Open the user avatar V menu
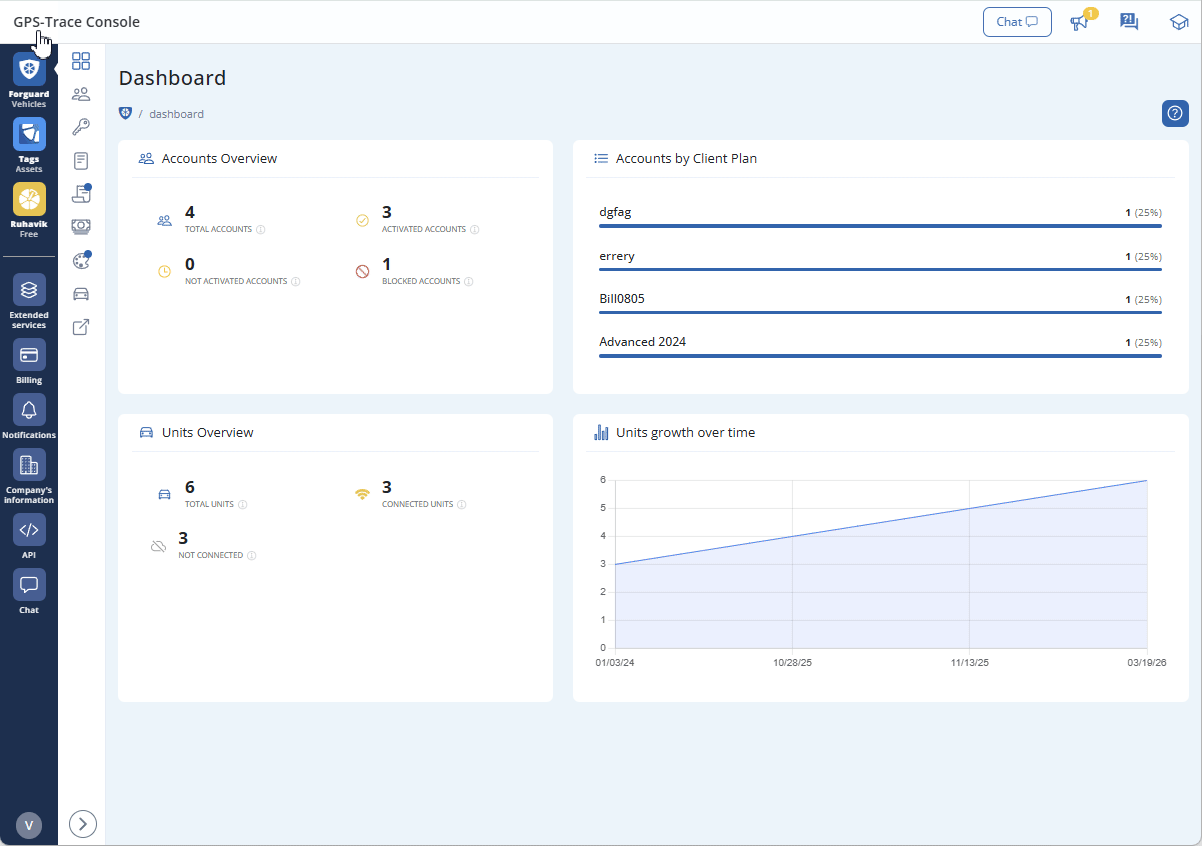This screenshot has width=1202, height=846. [x=29, y=825]
